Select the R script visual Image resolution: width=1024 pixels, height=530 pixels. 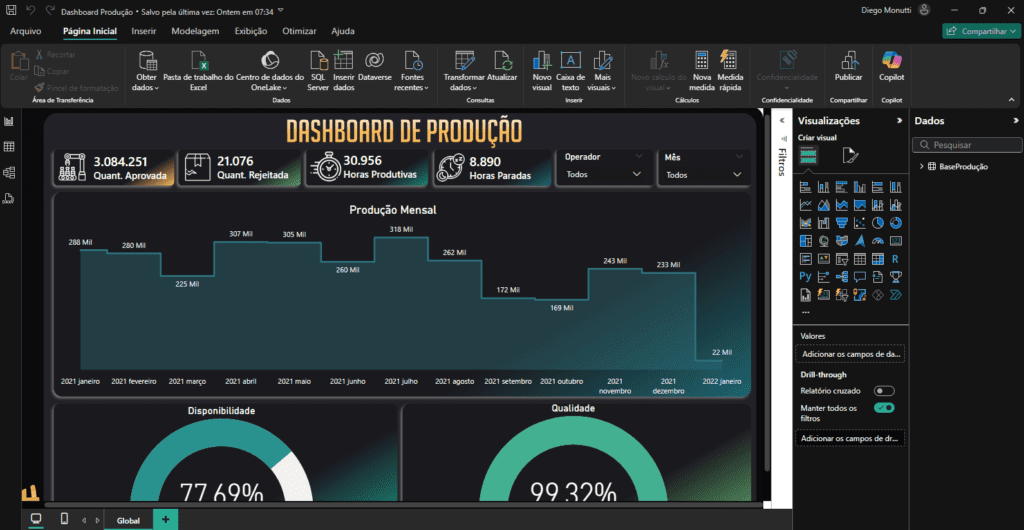click(x=895, y=258)
